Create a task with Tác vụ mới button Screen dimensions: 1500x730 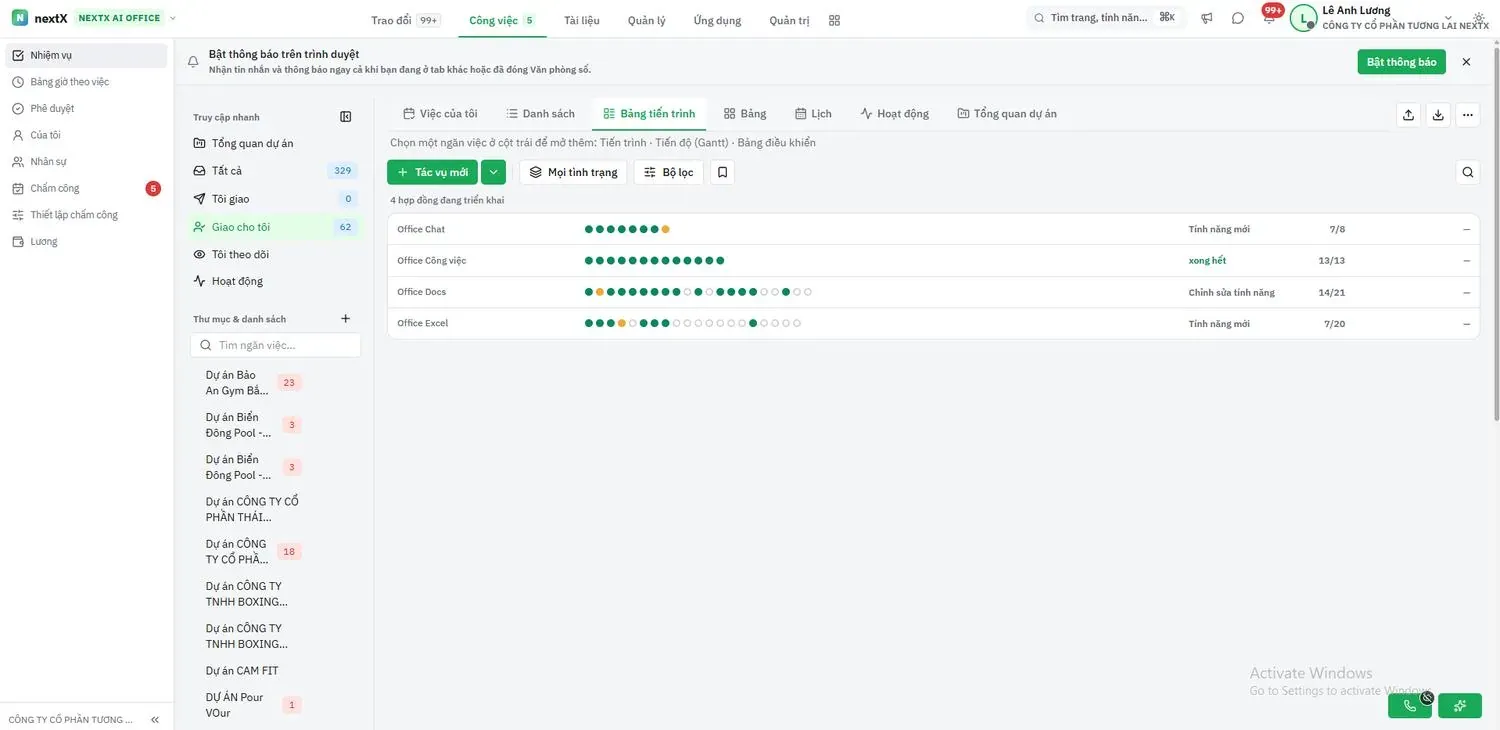(x=432, y=172)
